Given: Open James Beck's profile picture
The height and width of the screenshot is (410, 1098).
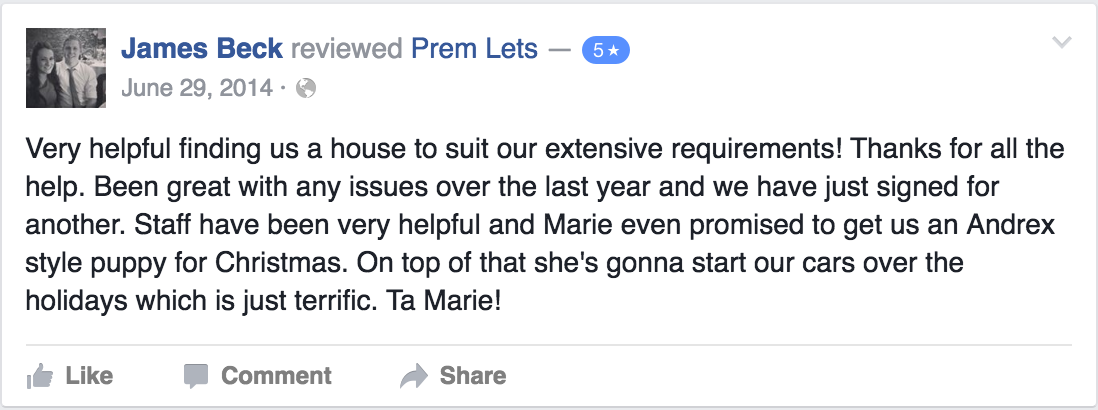Looking at the screenshot, I should tap(66, 68).
